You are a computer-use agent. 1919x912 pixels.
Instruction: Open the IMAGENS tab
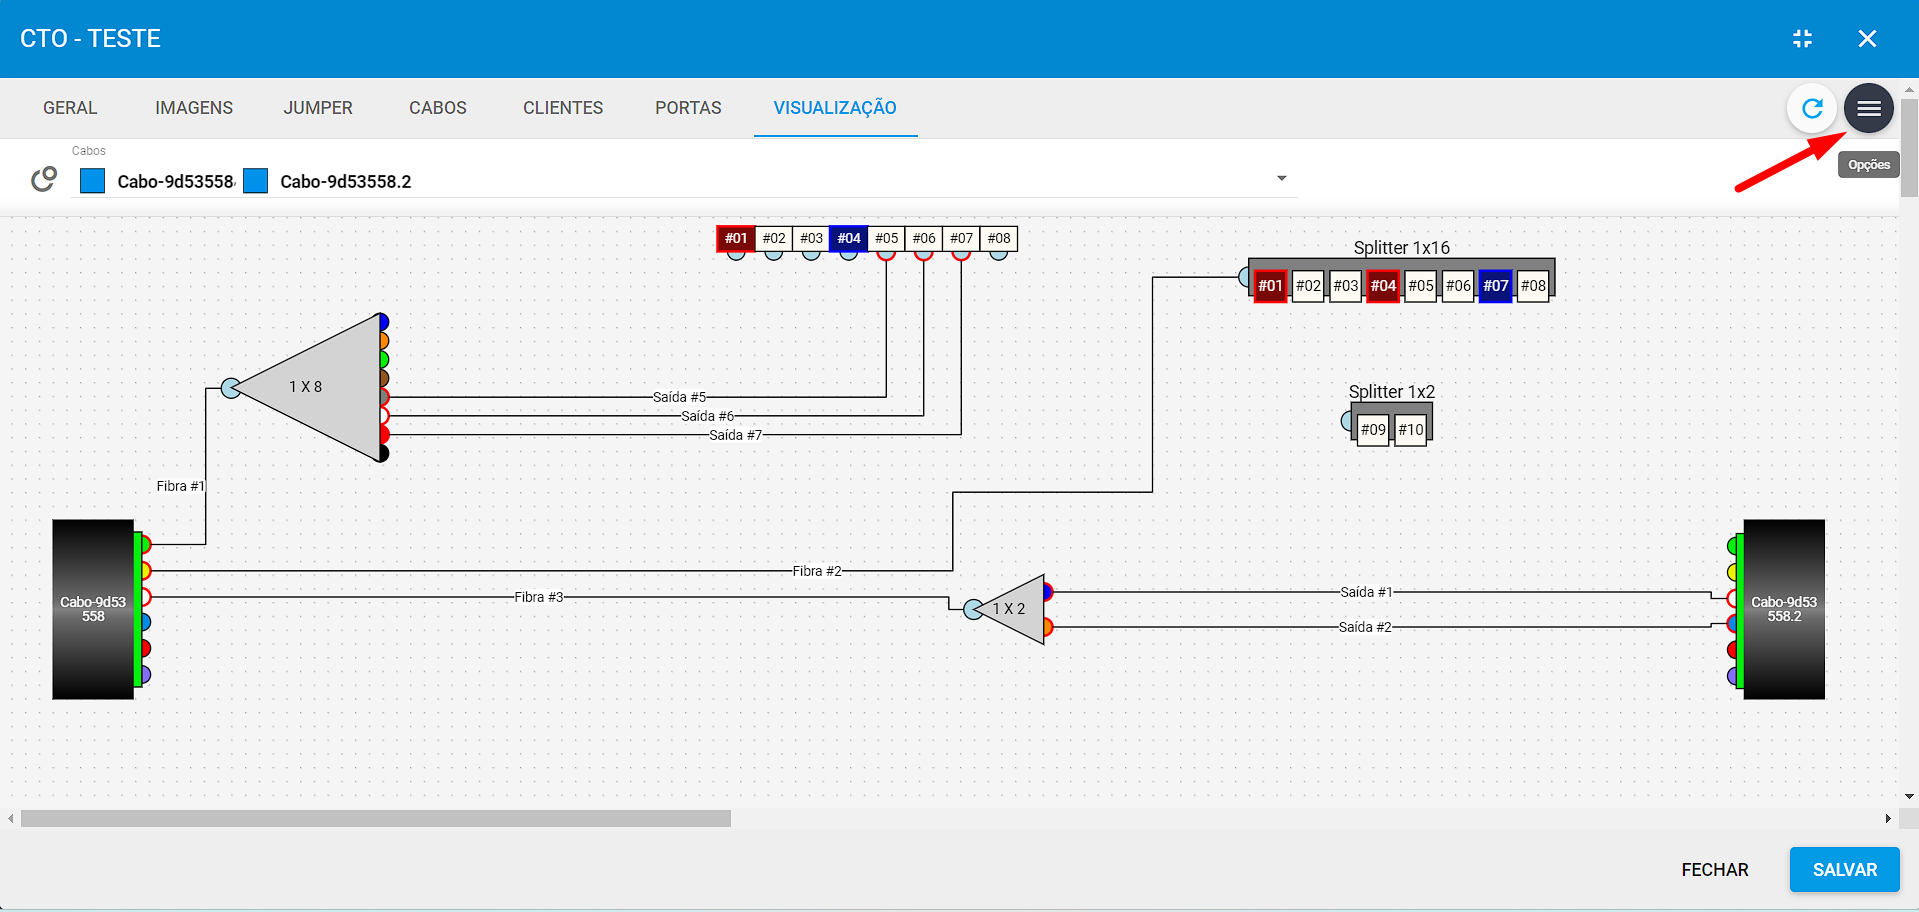[x=194, y=108]
